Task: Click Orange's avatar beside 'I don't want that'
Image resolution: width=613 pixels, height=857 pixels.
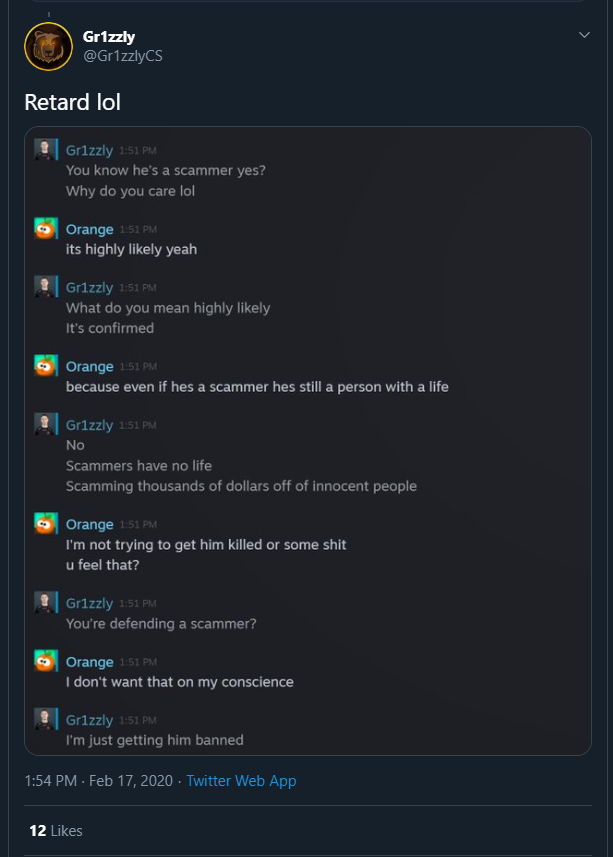Action: (x=44, y=661)
